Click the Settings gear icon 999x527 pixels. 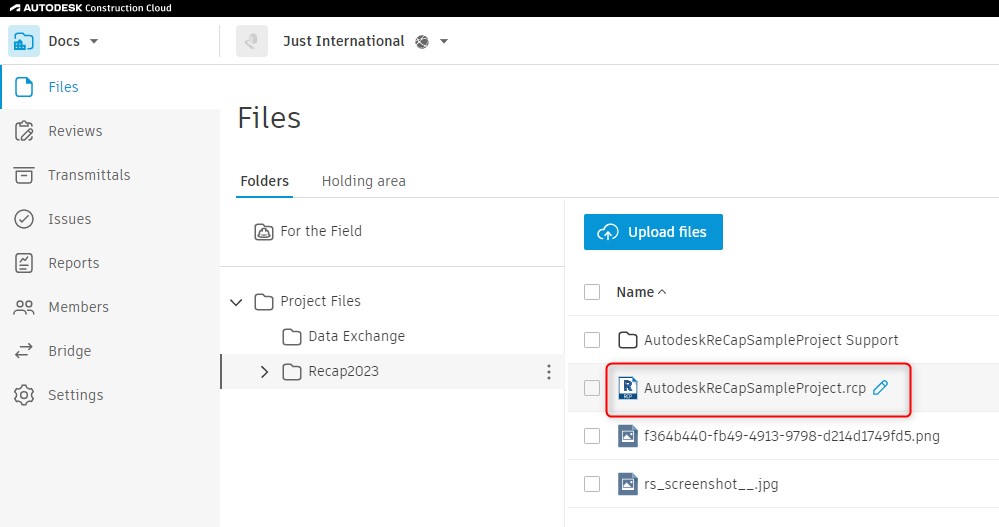tap(24, 395)
